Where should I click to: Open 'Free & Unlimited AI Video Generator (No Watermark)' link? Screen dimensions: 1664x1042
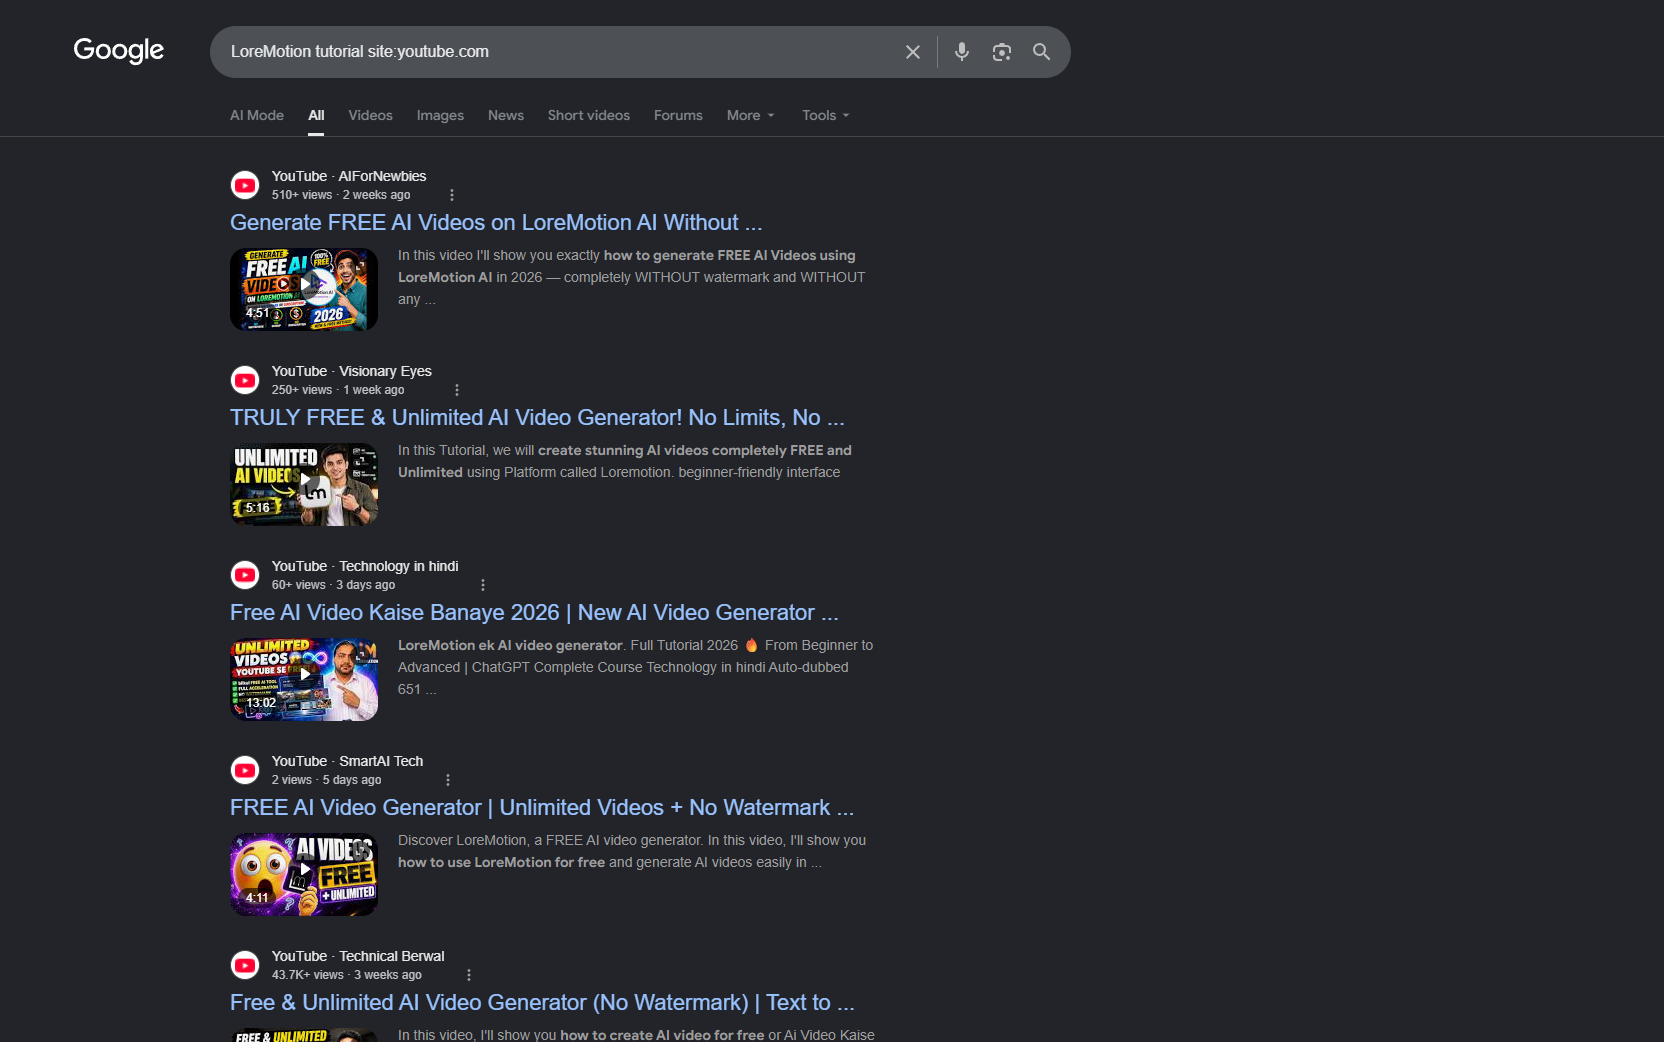[542, 1002]
